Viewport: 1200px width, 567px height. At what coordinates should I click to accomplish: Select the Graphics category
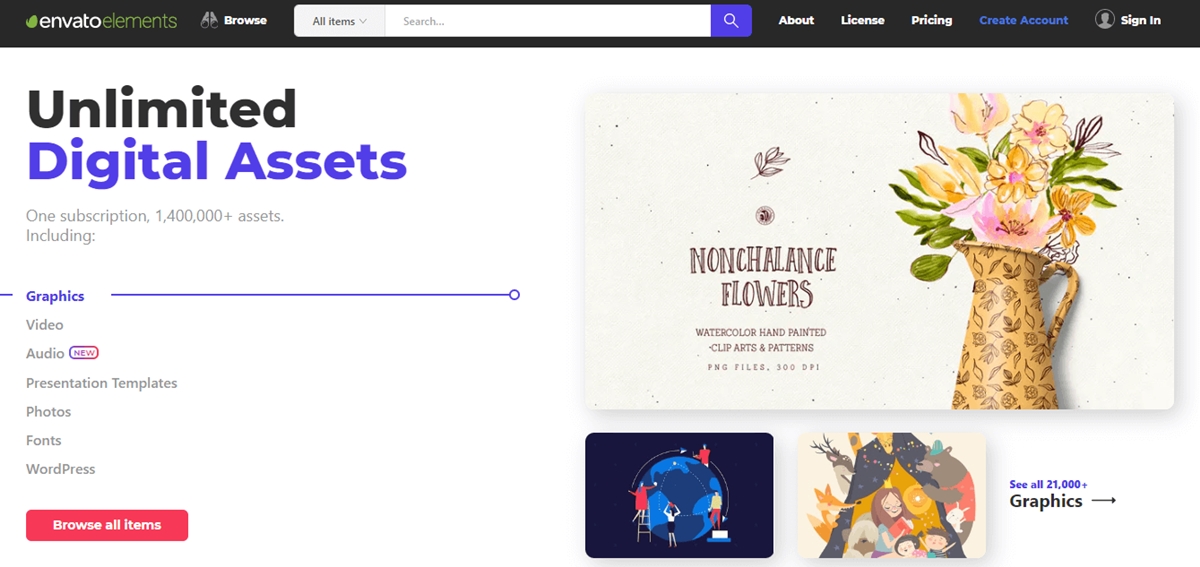[55, 296]
